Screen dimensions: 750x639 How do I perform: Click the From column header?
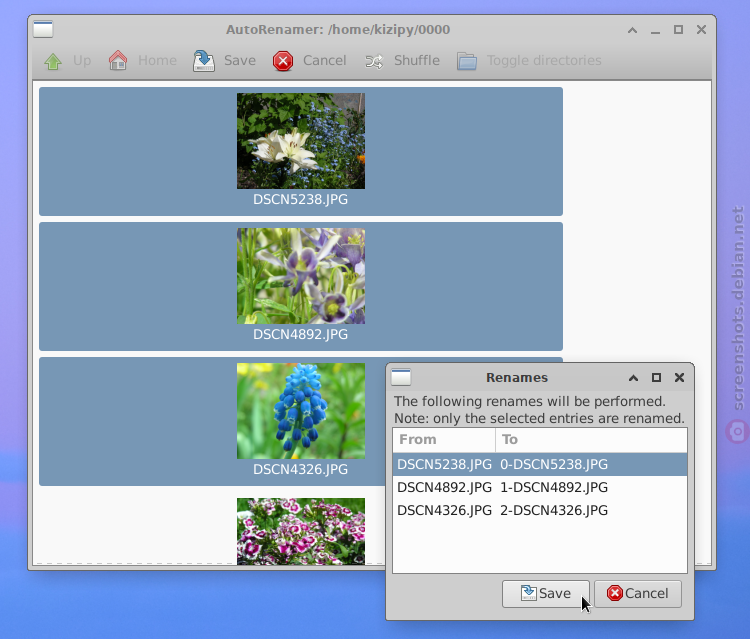coord(444,440)
